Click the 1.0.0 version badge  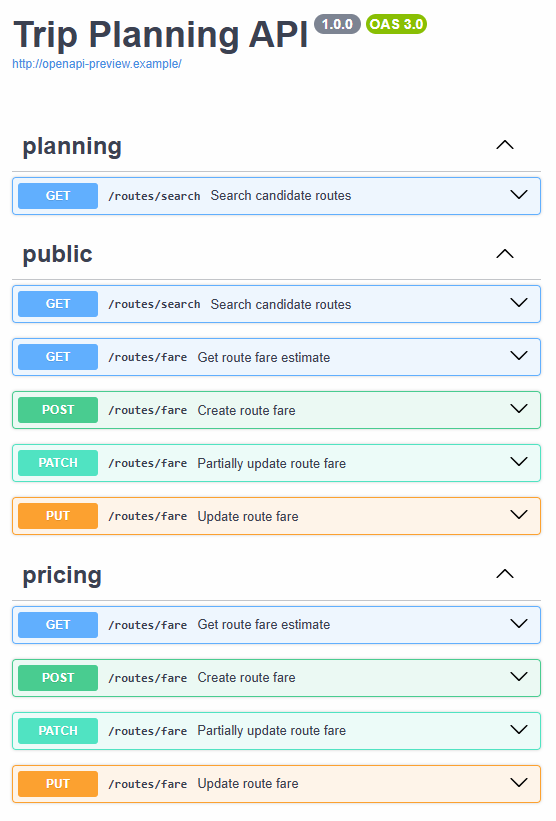[337, 24]
